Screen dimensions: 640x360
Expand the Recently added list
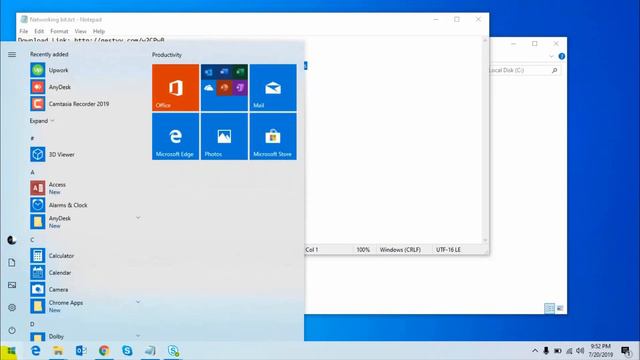click(42, 121)
